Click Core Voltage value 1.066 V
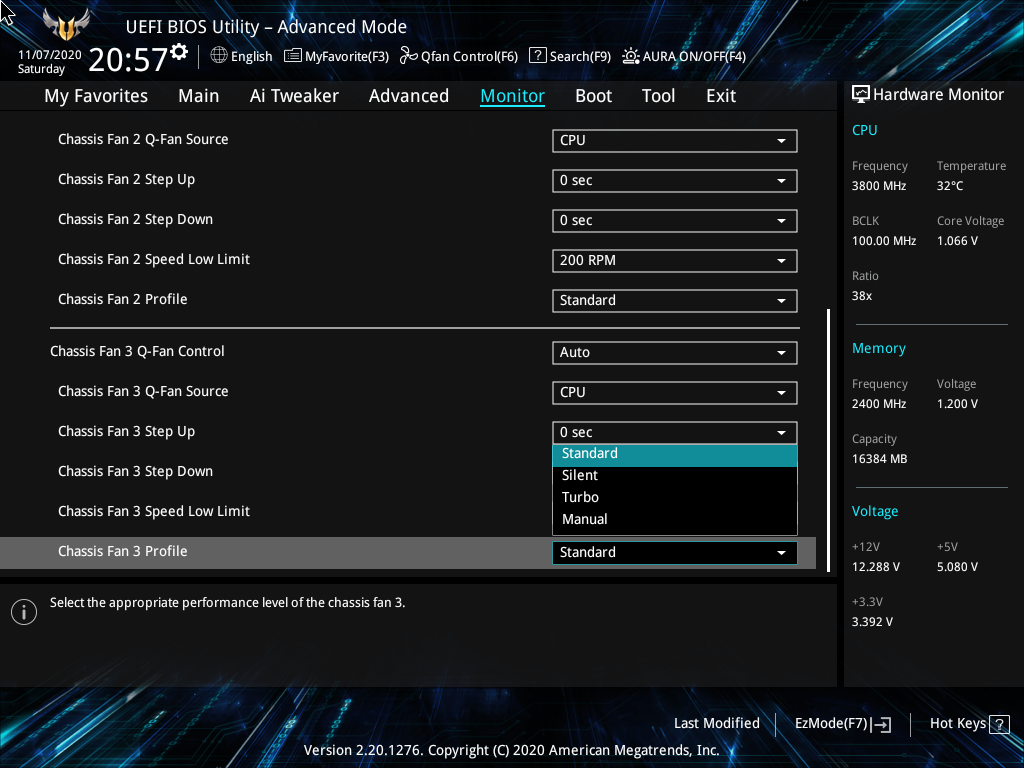This screenshot has width=1024, height=768. click(957, 241)
